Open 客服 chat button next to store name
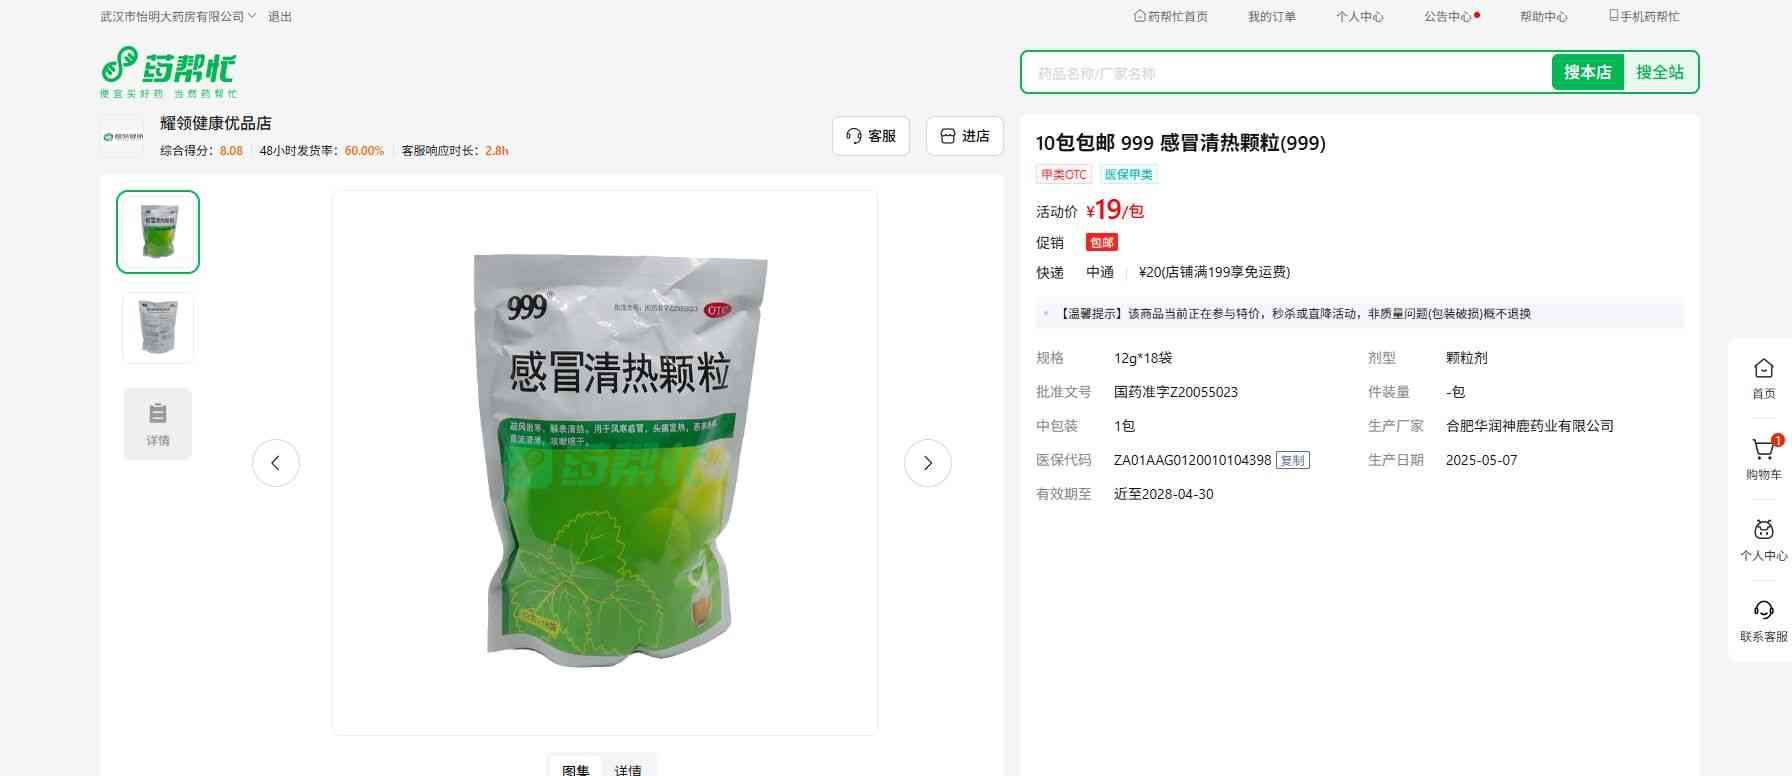This screenshot has width=1792, height=776. click(x=871, y=136)
